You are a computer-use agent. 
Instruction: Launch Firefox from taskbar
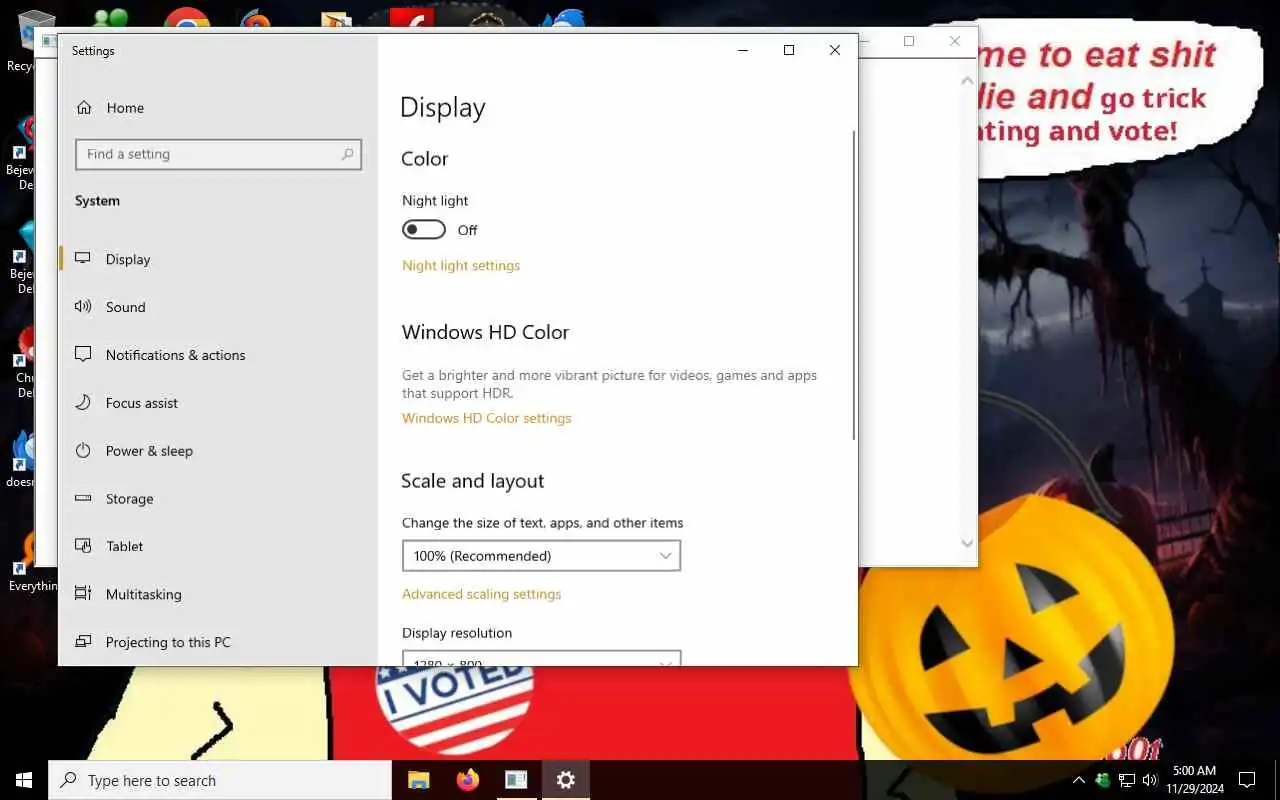coord(467,780)
